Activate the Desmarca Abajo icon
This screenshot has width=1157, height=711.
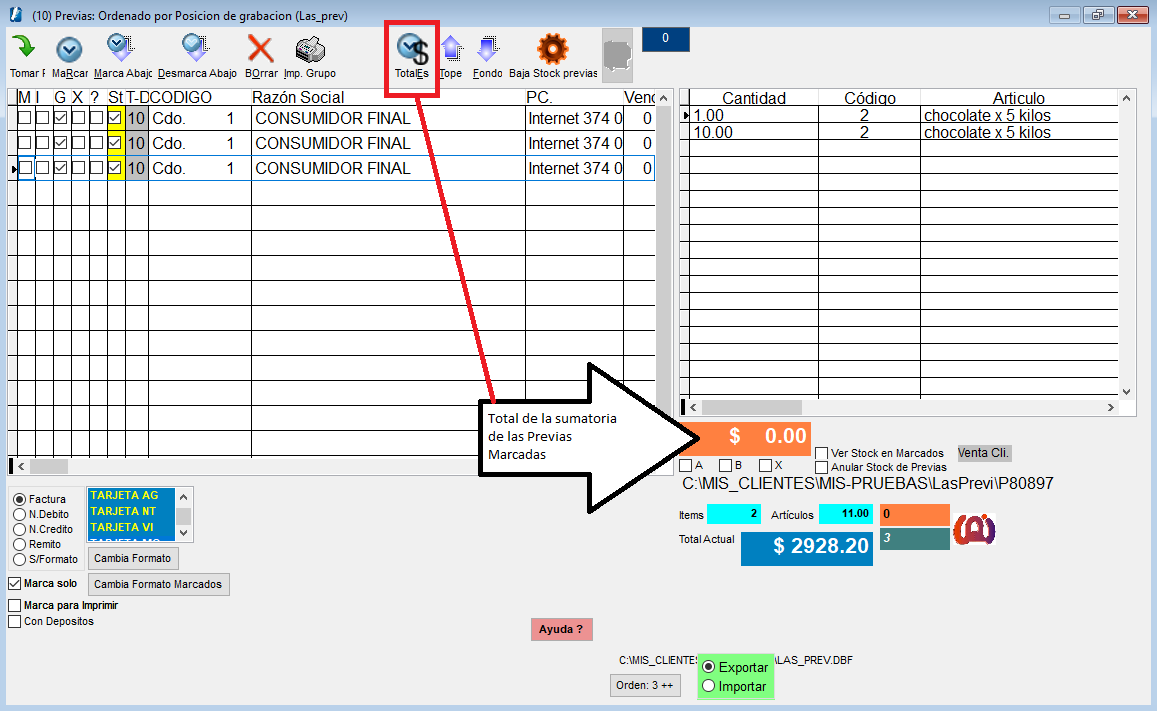pos(196,48)
